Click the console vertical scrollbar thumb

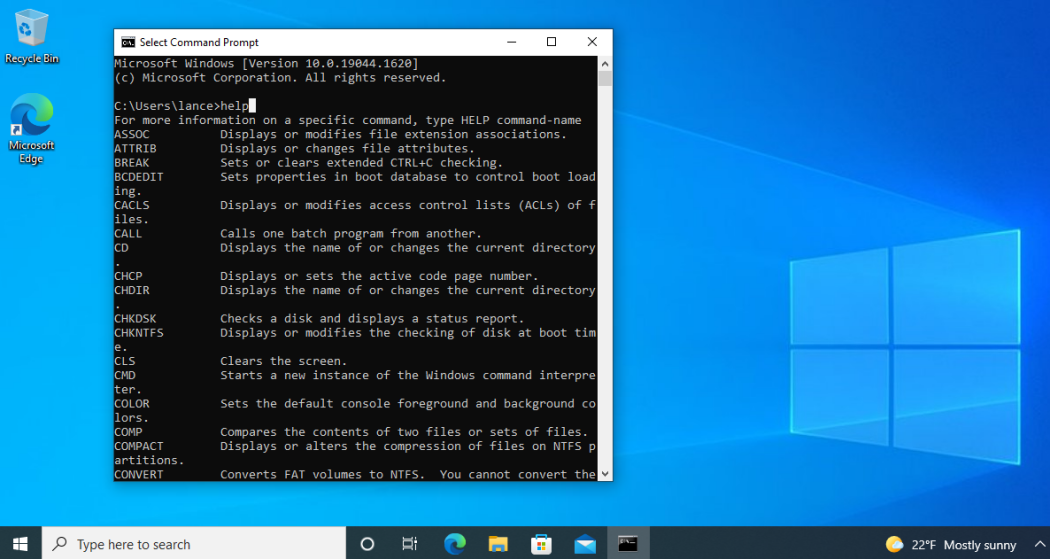click(x=605, y=78)
